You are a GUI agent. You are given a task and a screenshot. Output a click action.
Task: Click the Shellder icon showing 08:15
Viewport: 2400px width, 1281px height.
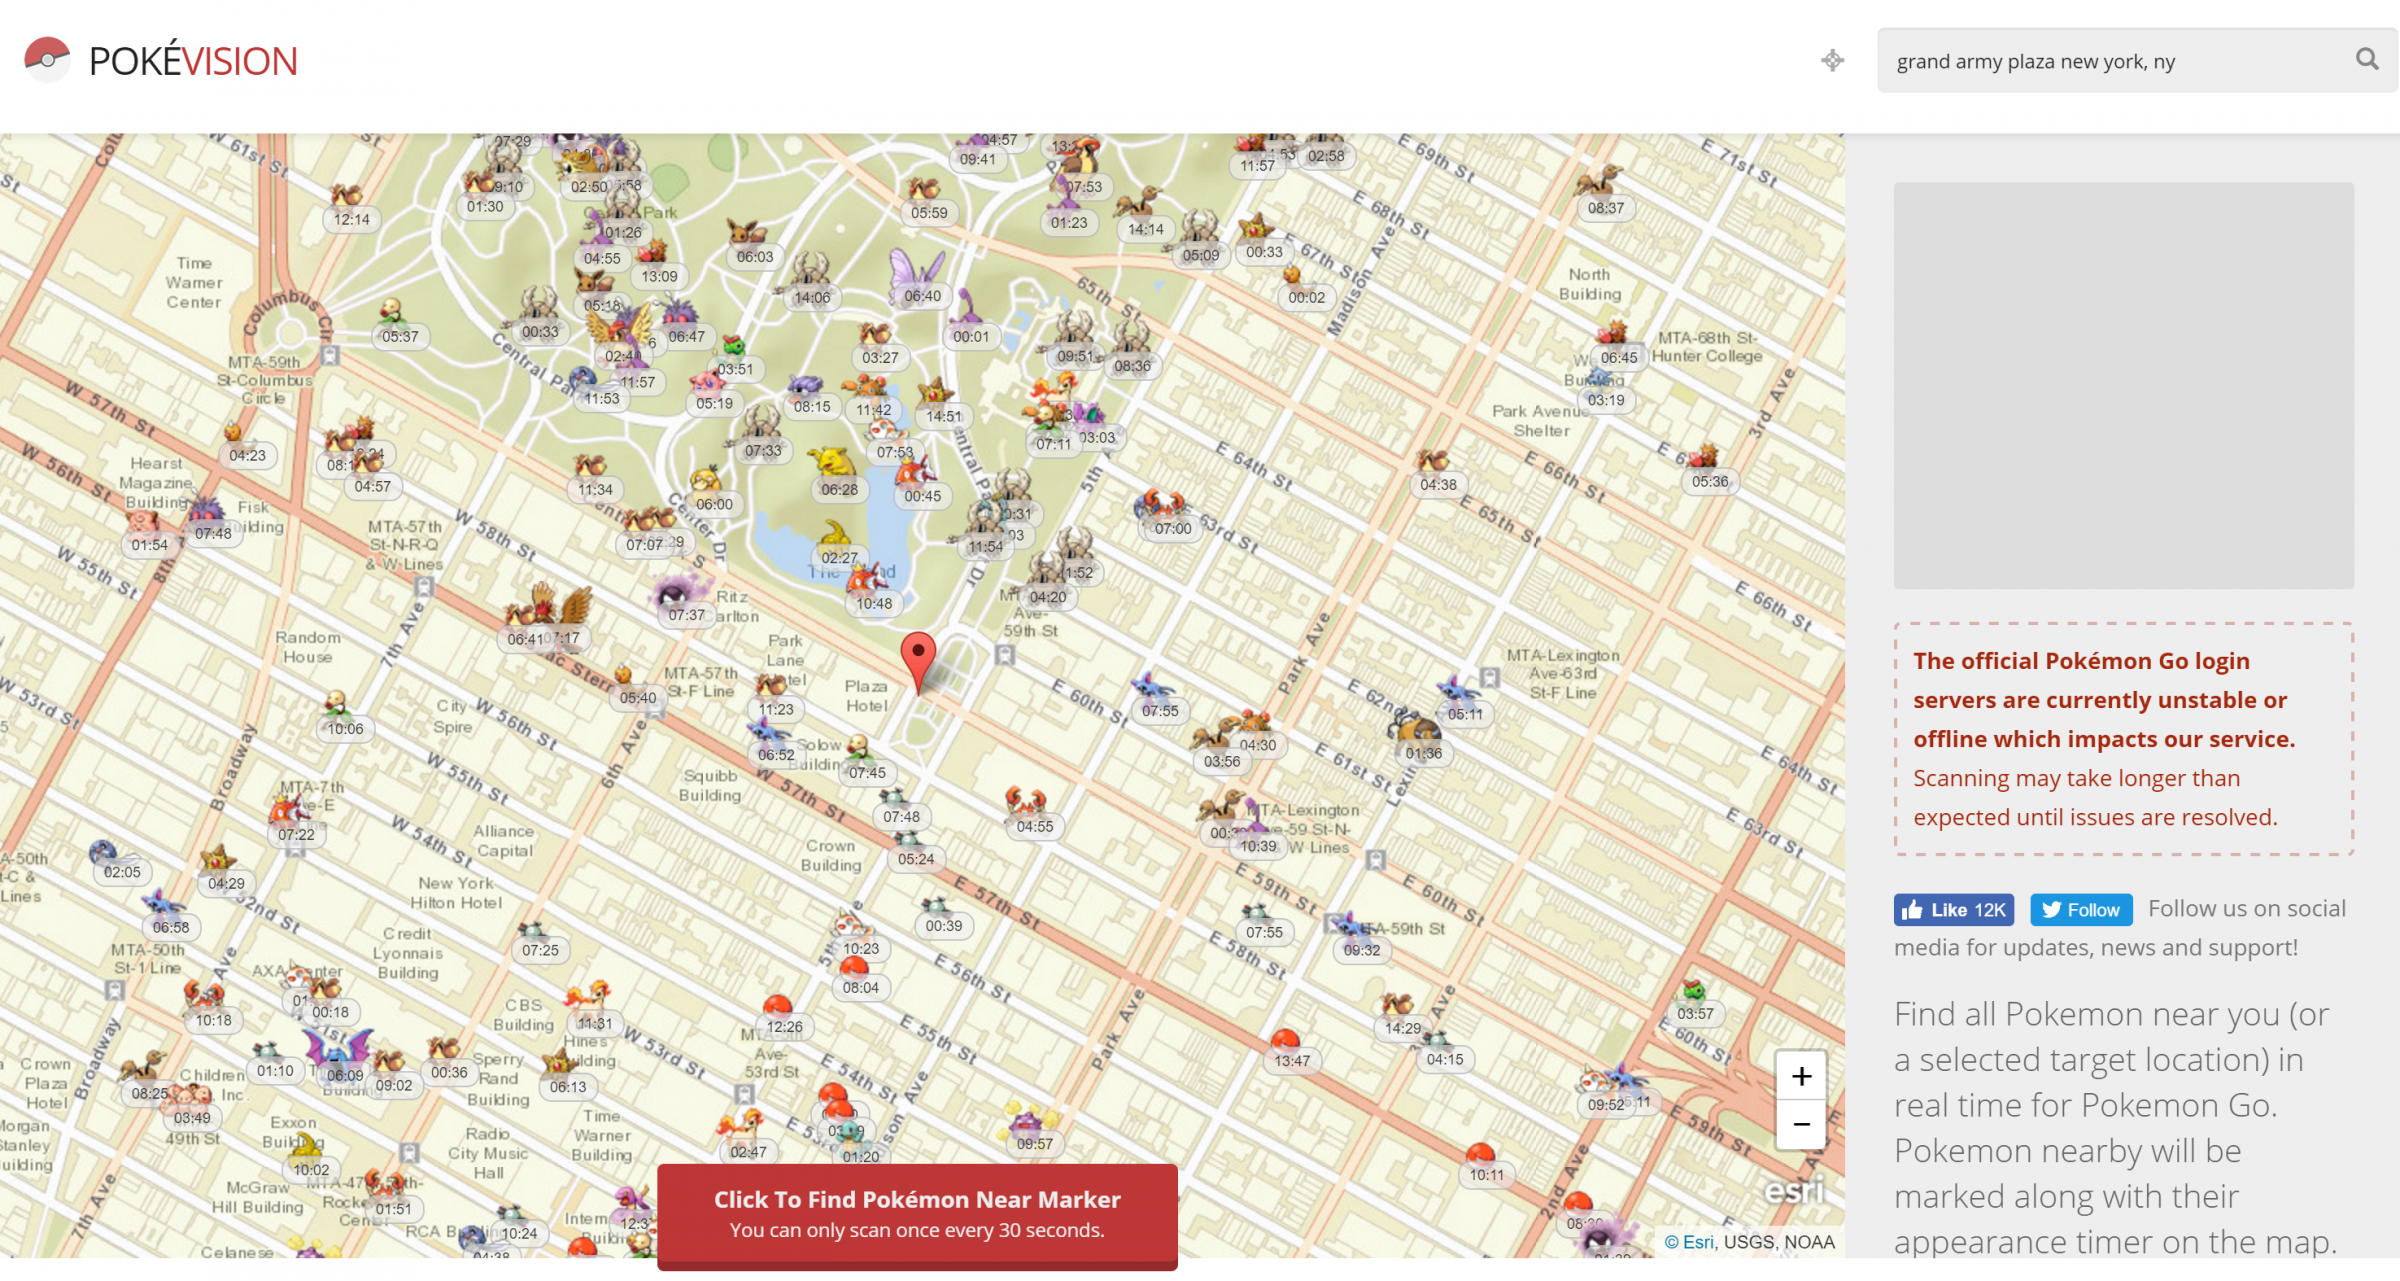(805, 384)
